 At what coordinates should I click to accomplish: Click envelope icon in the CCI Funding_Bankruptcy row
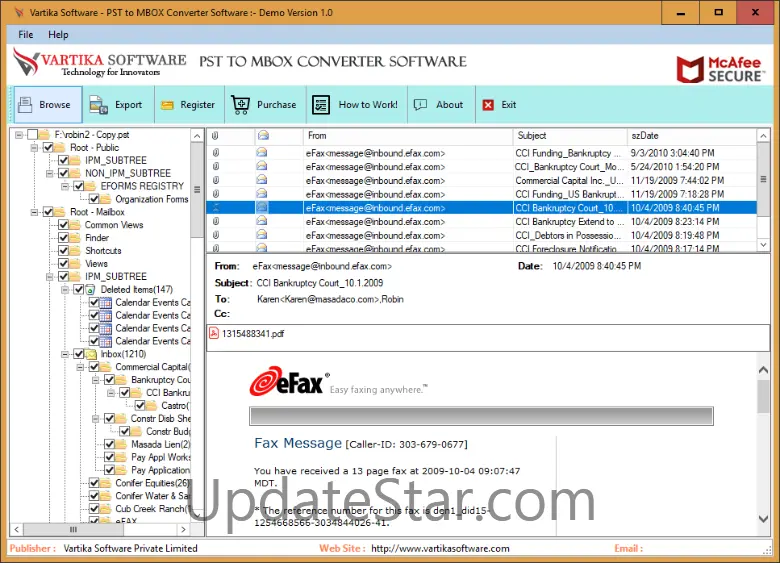[x=262, y=153]
